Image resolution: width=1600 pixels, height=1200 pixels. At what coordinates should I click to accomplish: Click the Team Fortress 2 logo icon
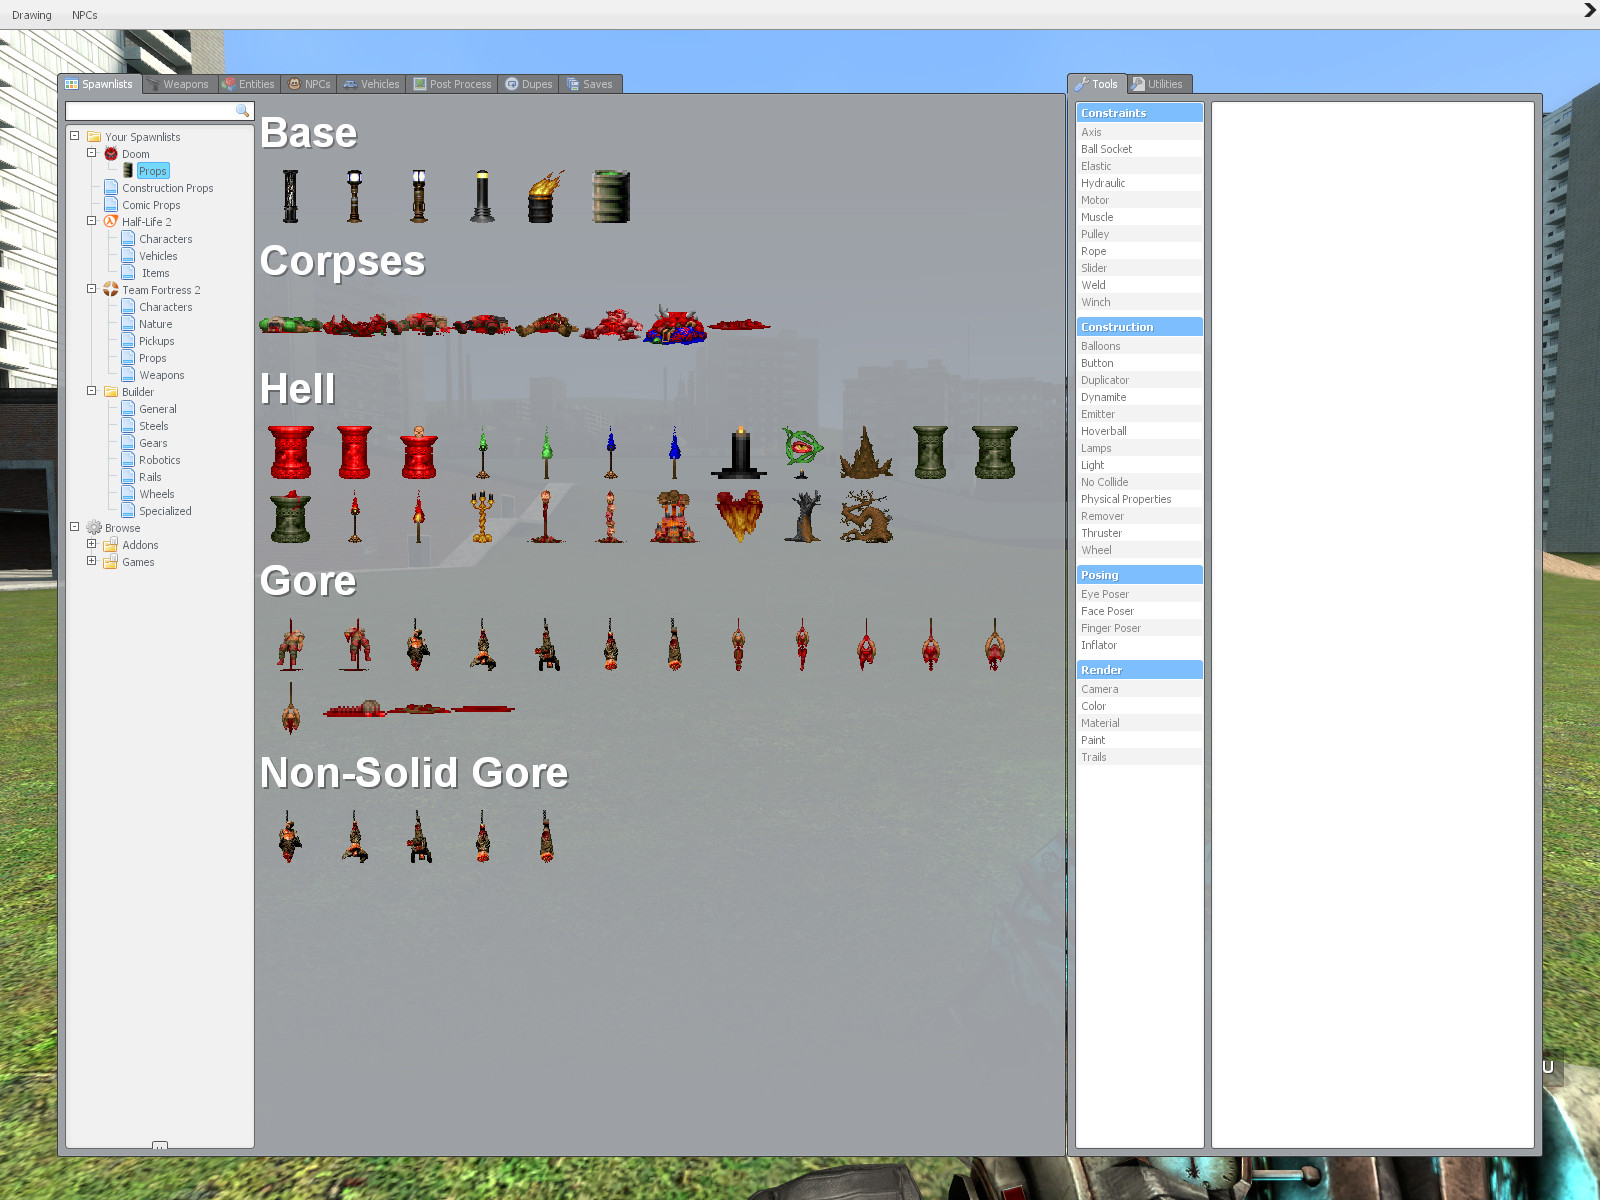click(x=111, y=290)
